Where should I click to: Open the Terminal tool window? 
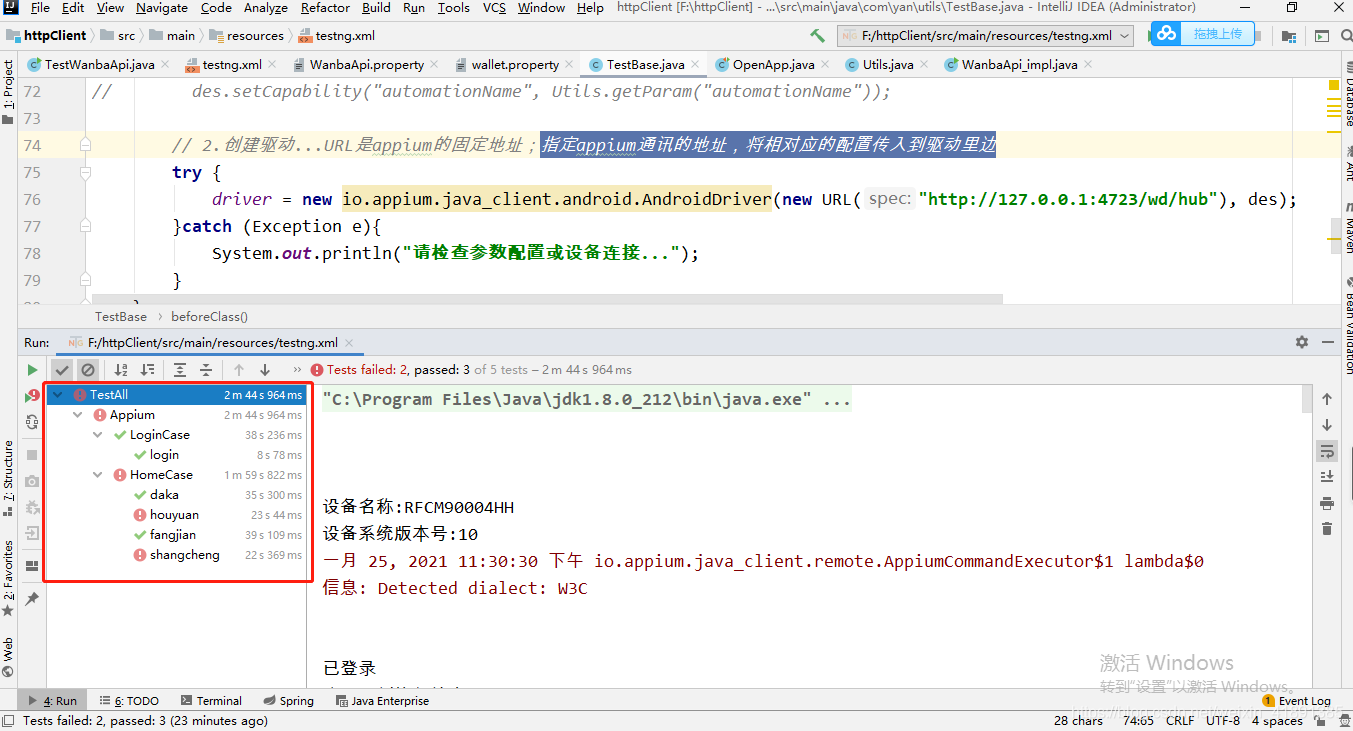[x=210, y=701]
